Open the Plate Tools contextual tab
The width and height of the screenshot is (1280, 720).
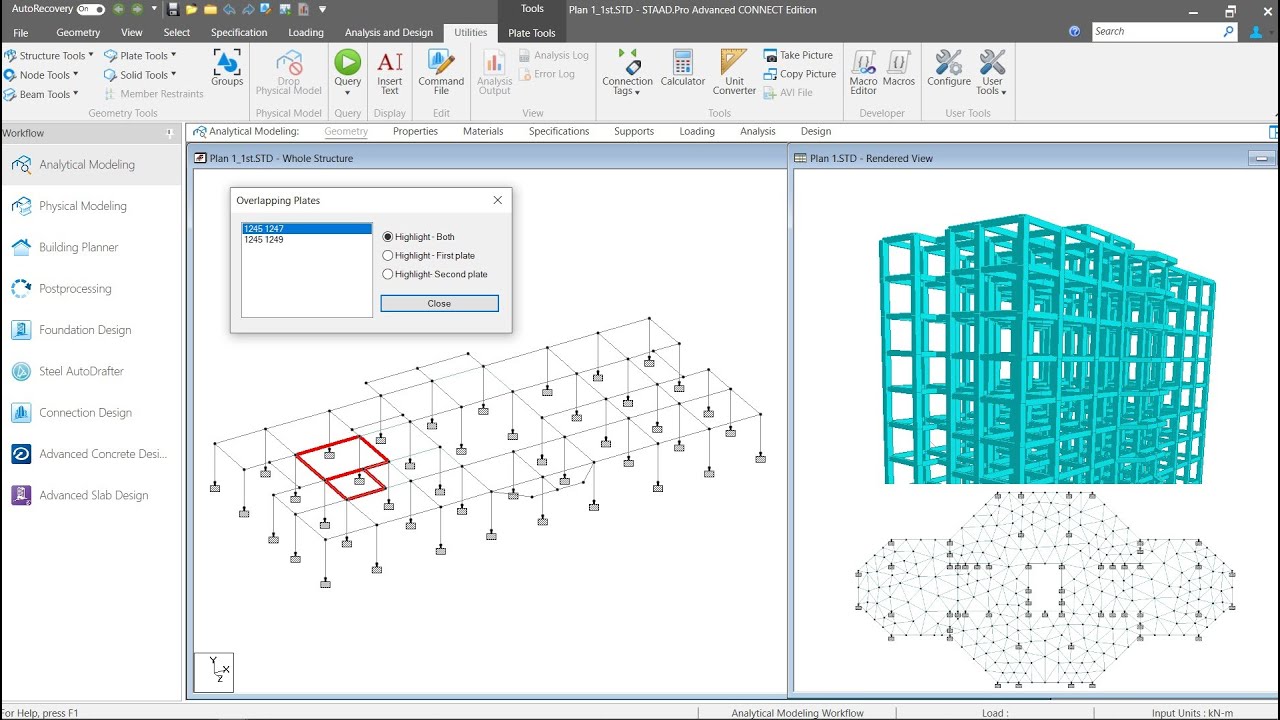(532, 33)
